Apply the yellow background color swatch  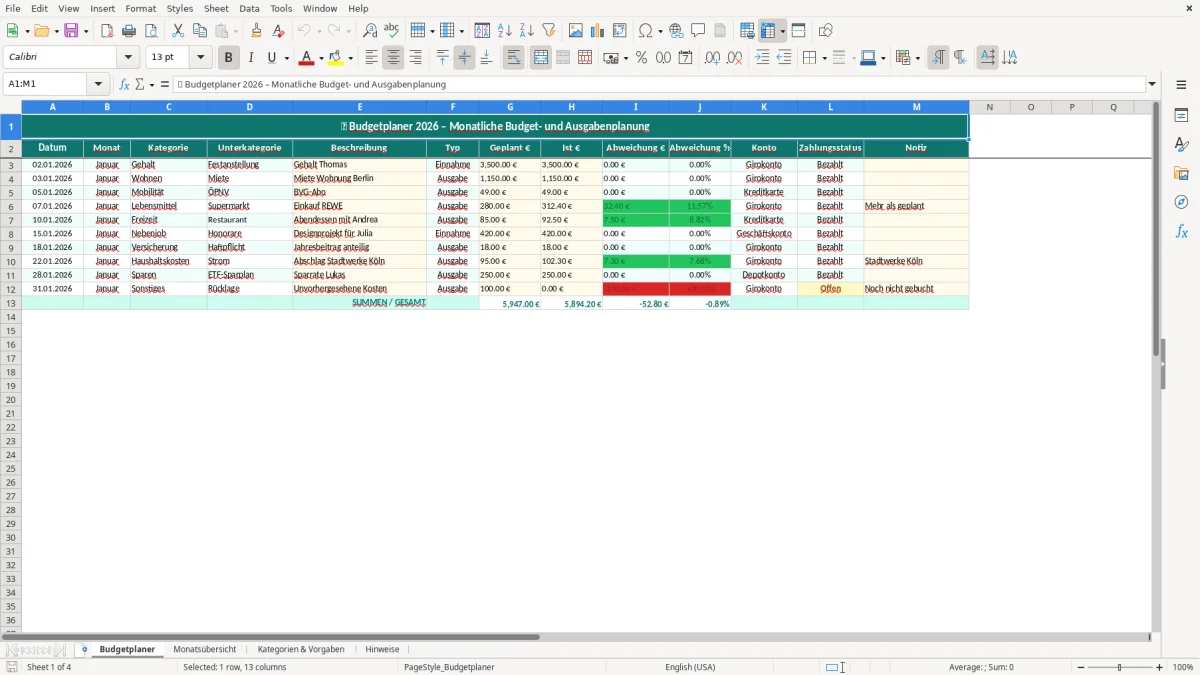[336, 58]
